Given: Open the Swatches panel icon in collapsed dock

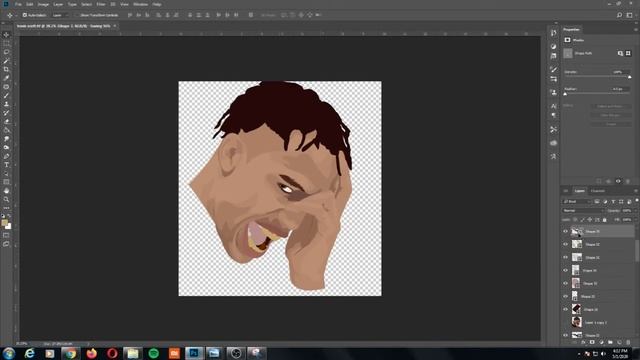Looking at the screenshot, I should pos(553,56).
